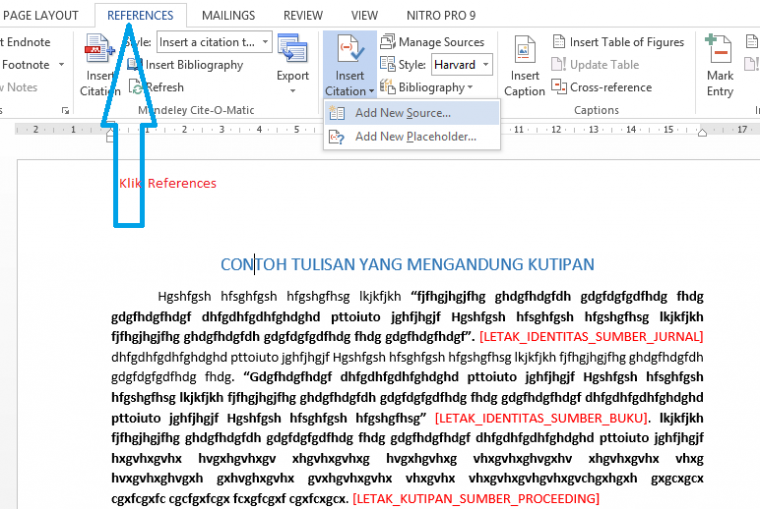
Task: Click the Insert Table of Figures icon
Action: pyautogui.click(x=559, y=42)
